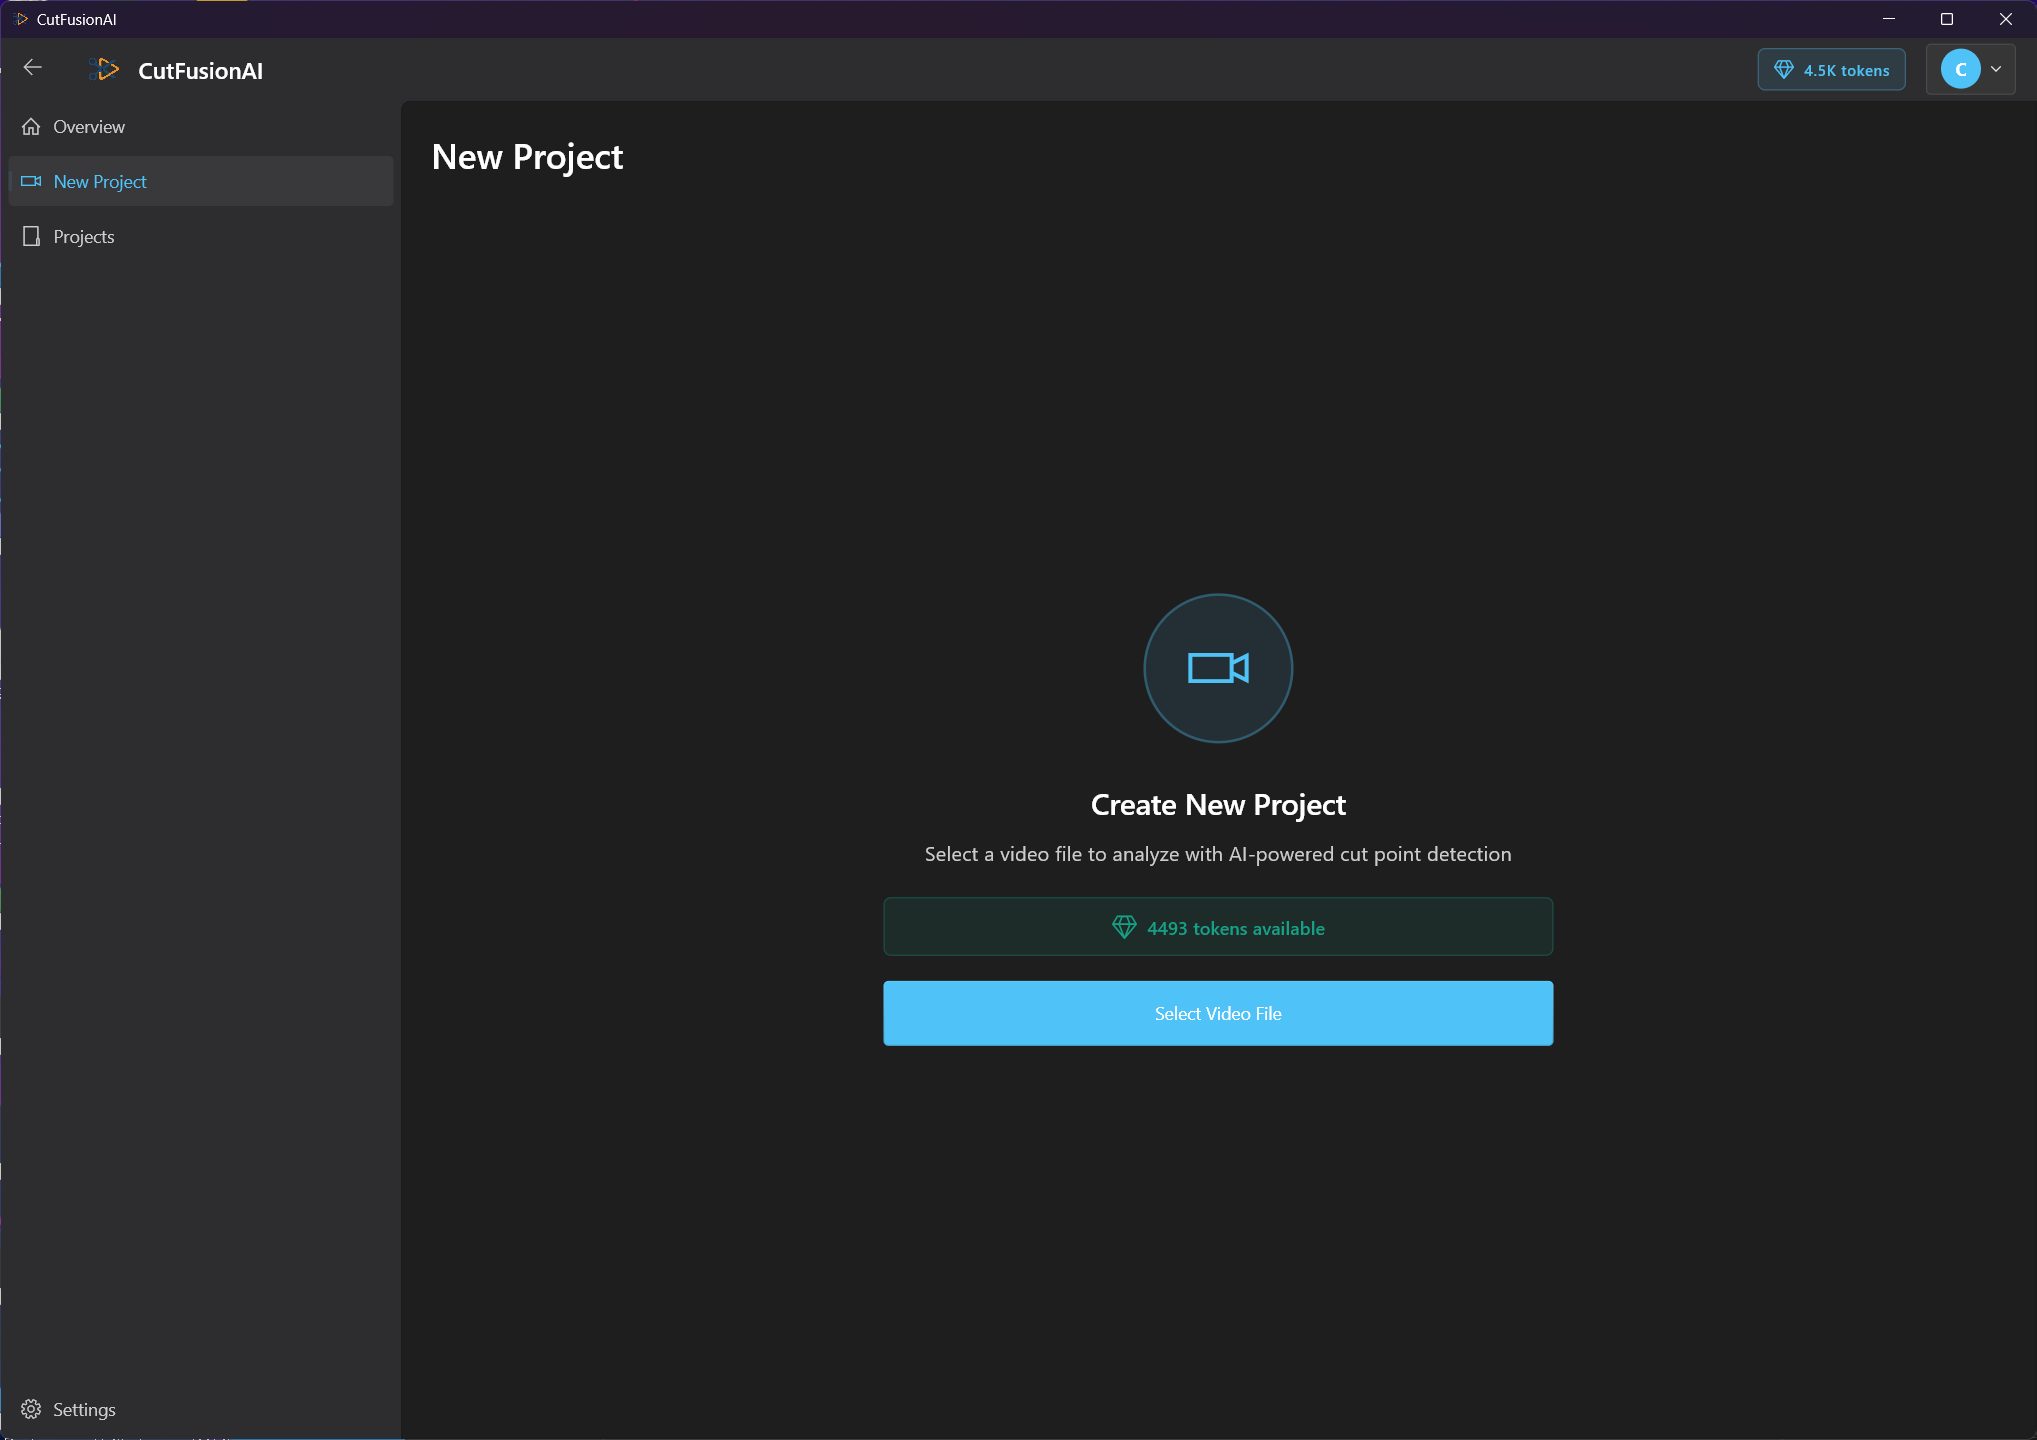This screenshot has width=2037, height=1440.
Task: Click the CutFusionAI title bar app icon
Action: click(x=21, y=19)
